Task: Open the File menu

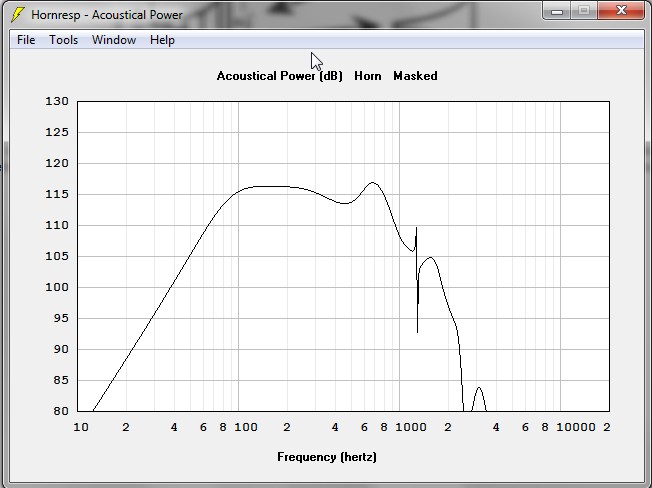Action: pyautogui.click(x=26, y=40)
